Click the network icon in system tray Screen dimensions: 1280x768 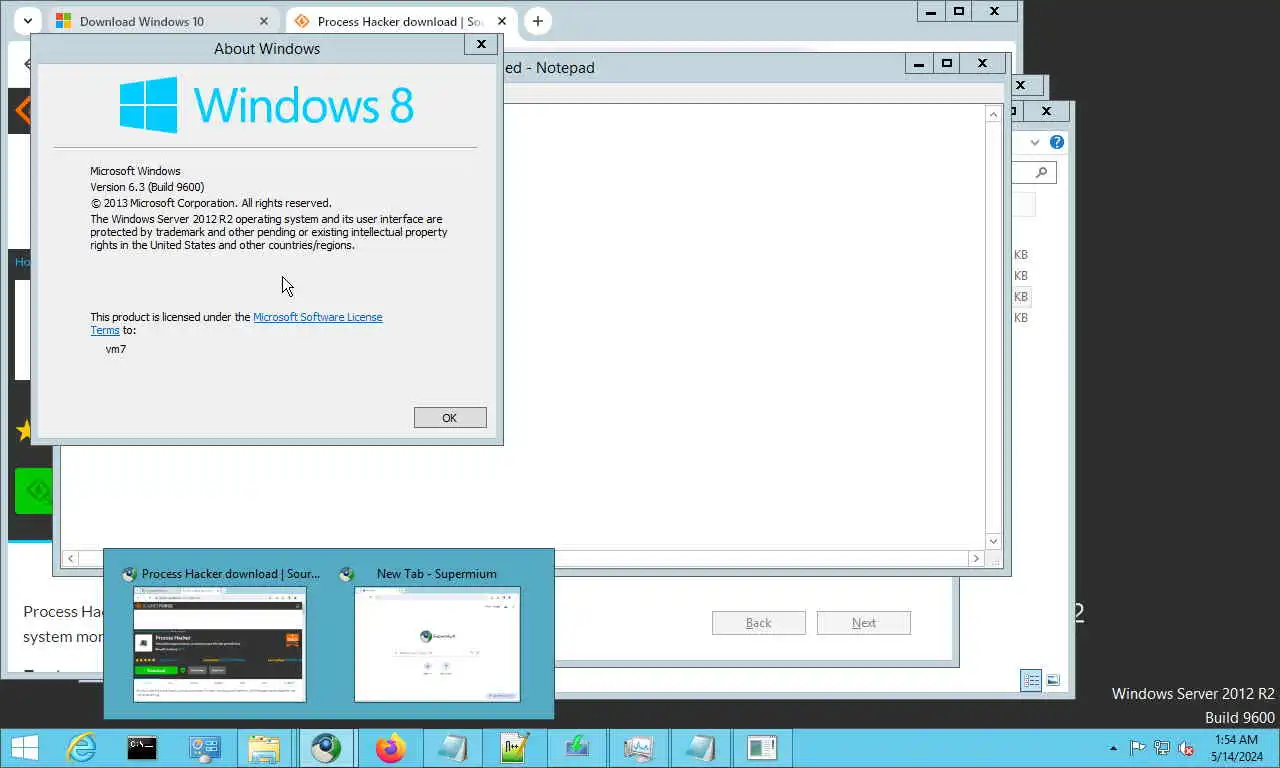coord(1162,748)
